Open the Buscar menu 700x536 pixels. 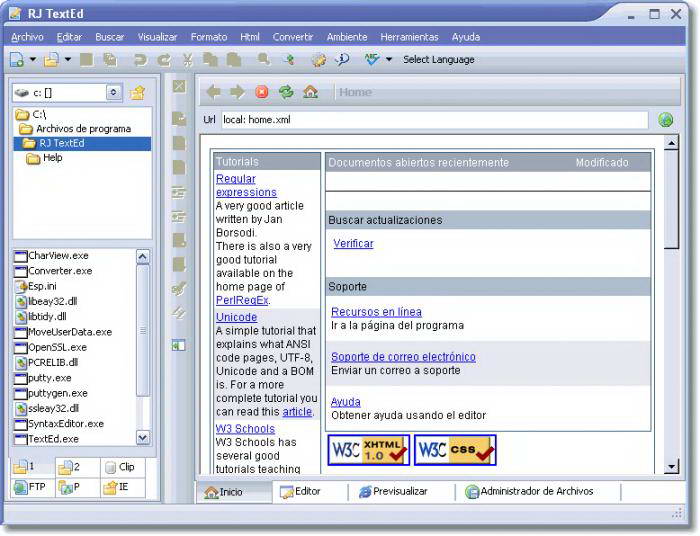[109, 37]
